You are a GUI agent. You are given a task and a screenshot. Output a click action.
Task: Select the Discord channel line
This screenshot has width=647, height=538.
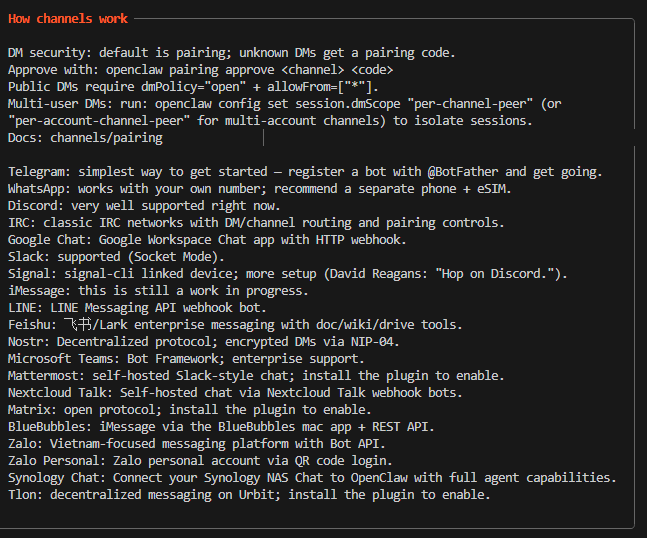point(144,206)
